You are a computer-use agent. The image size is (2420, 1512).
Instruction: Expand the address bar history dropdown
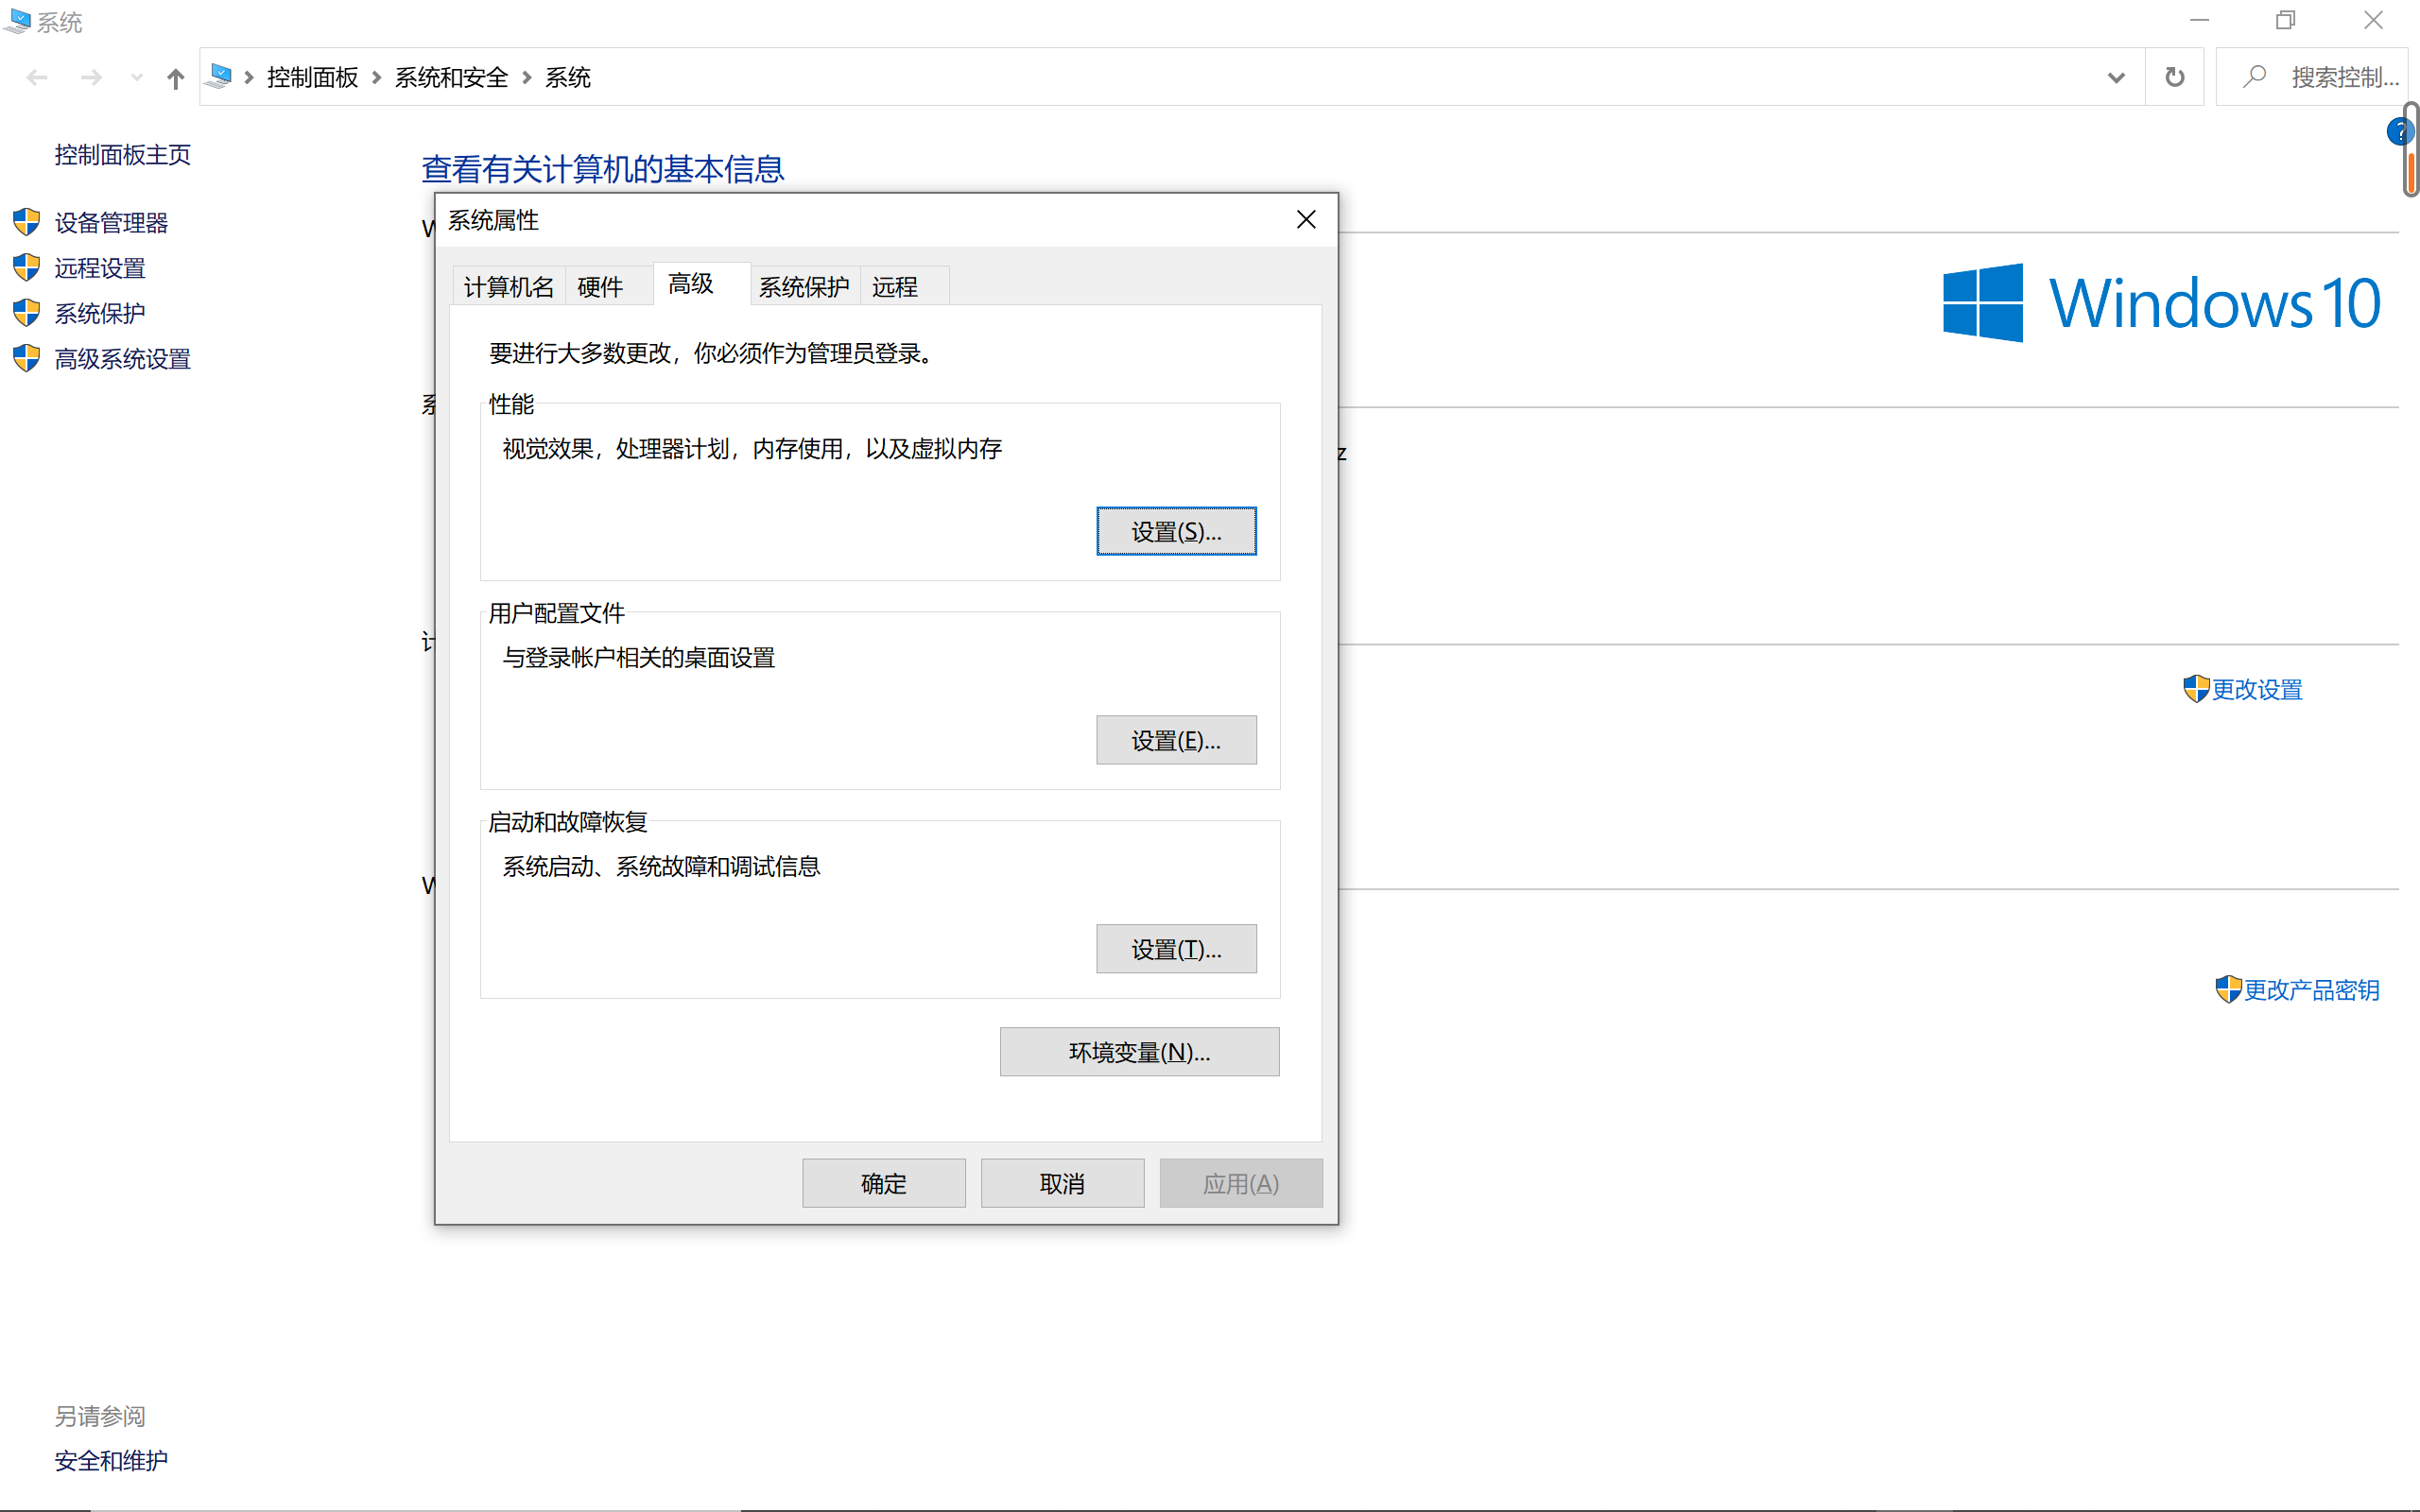2116,77
